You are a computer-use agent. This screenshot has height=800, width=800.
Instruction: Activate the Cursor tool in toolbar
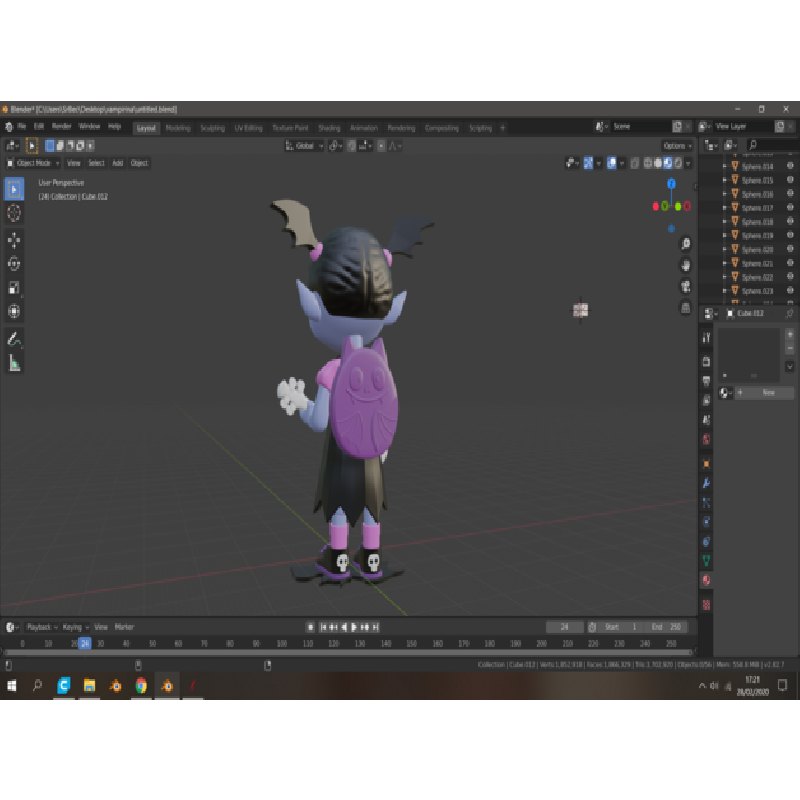14,213
